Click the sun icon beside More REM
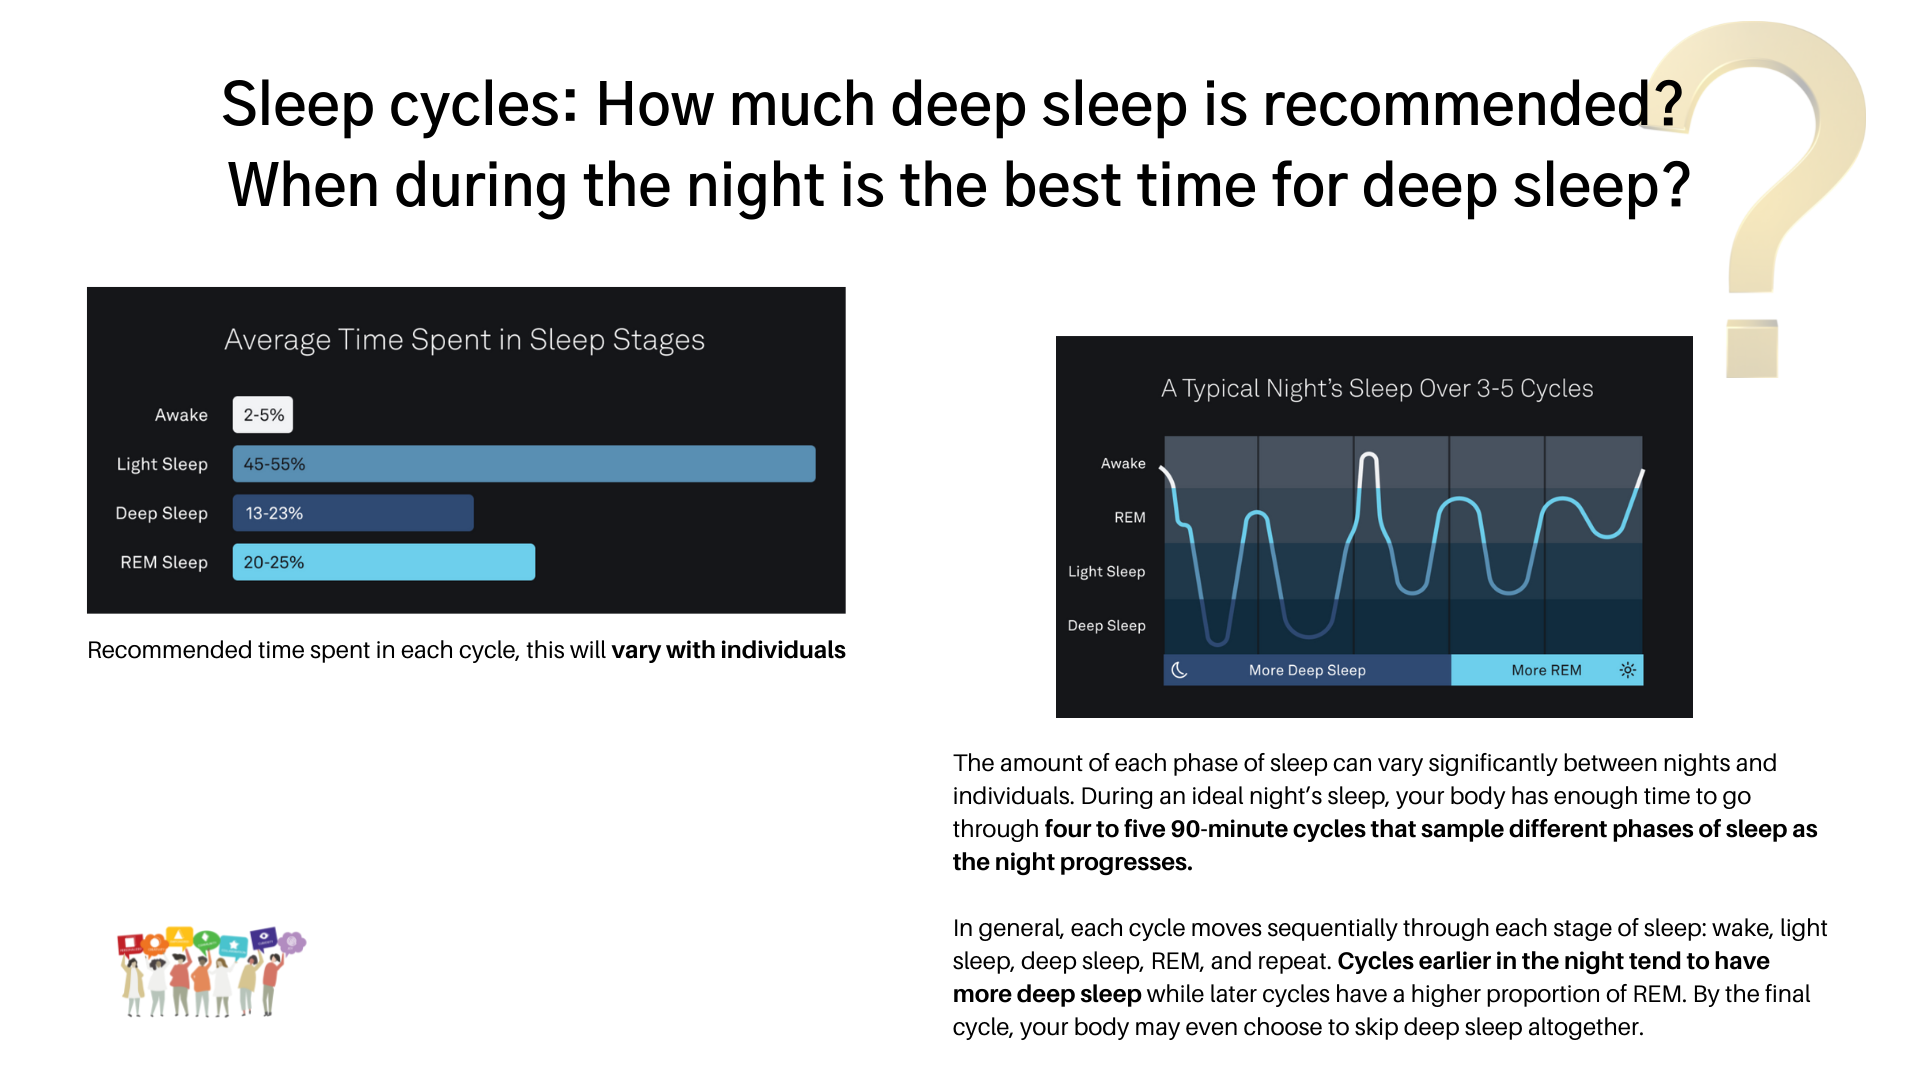Screen dimensions: 1920x1080 coord(1627,670)
